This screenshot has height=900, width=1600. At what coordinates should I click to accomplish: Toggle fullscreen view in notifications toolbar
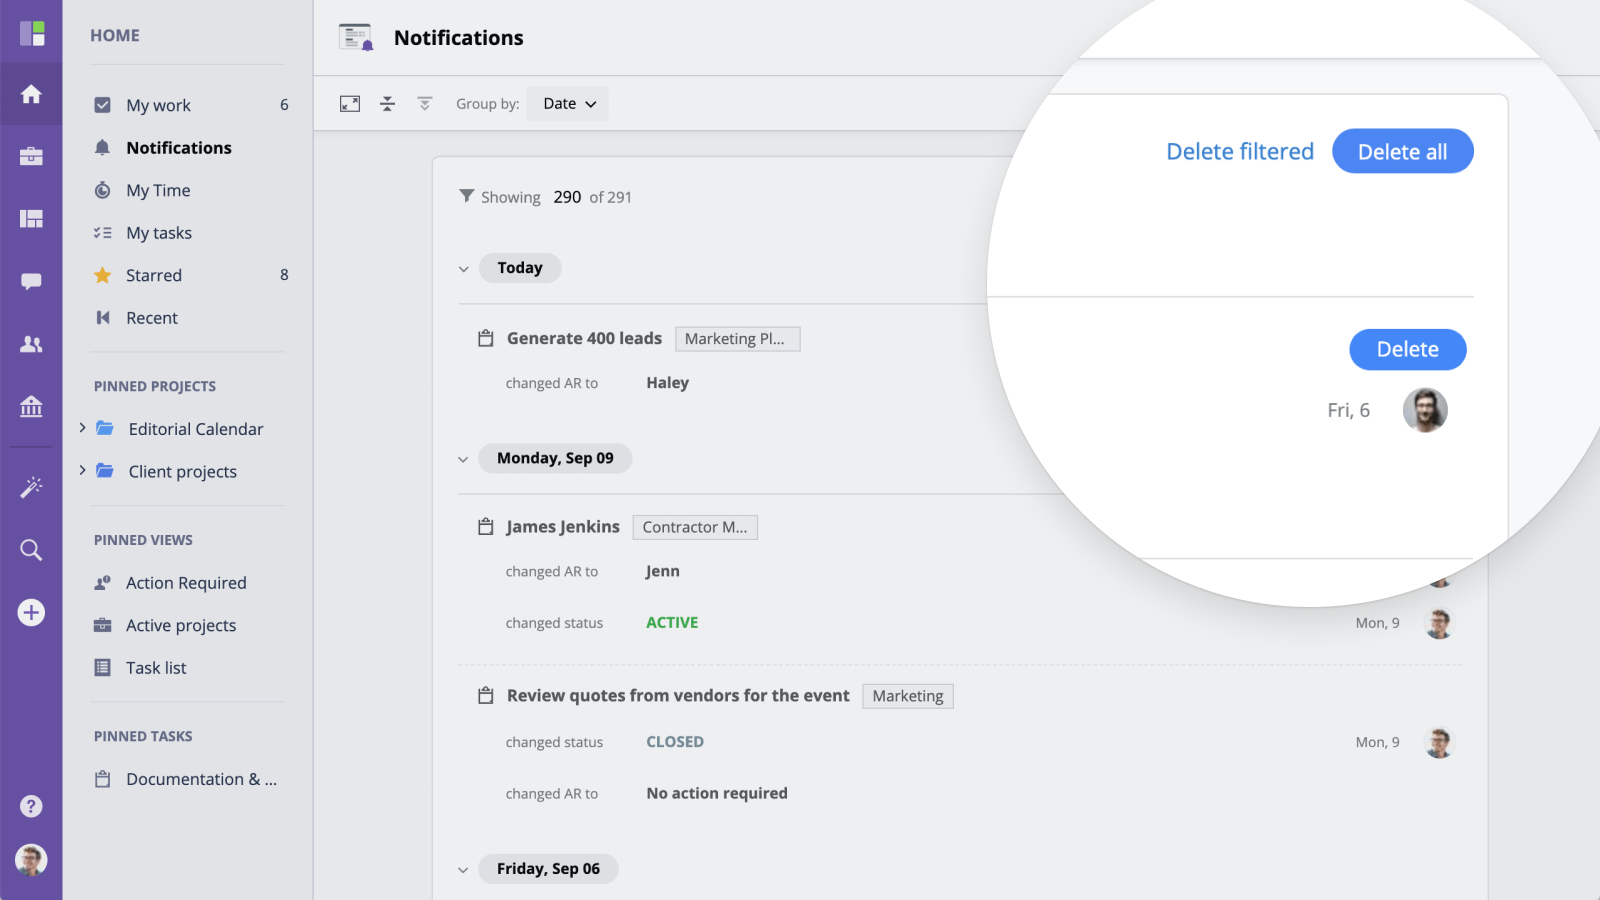[x=350, y=104]
